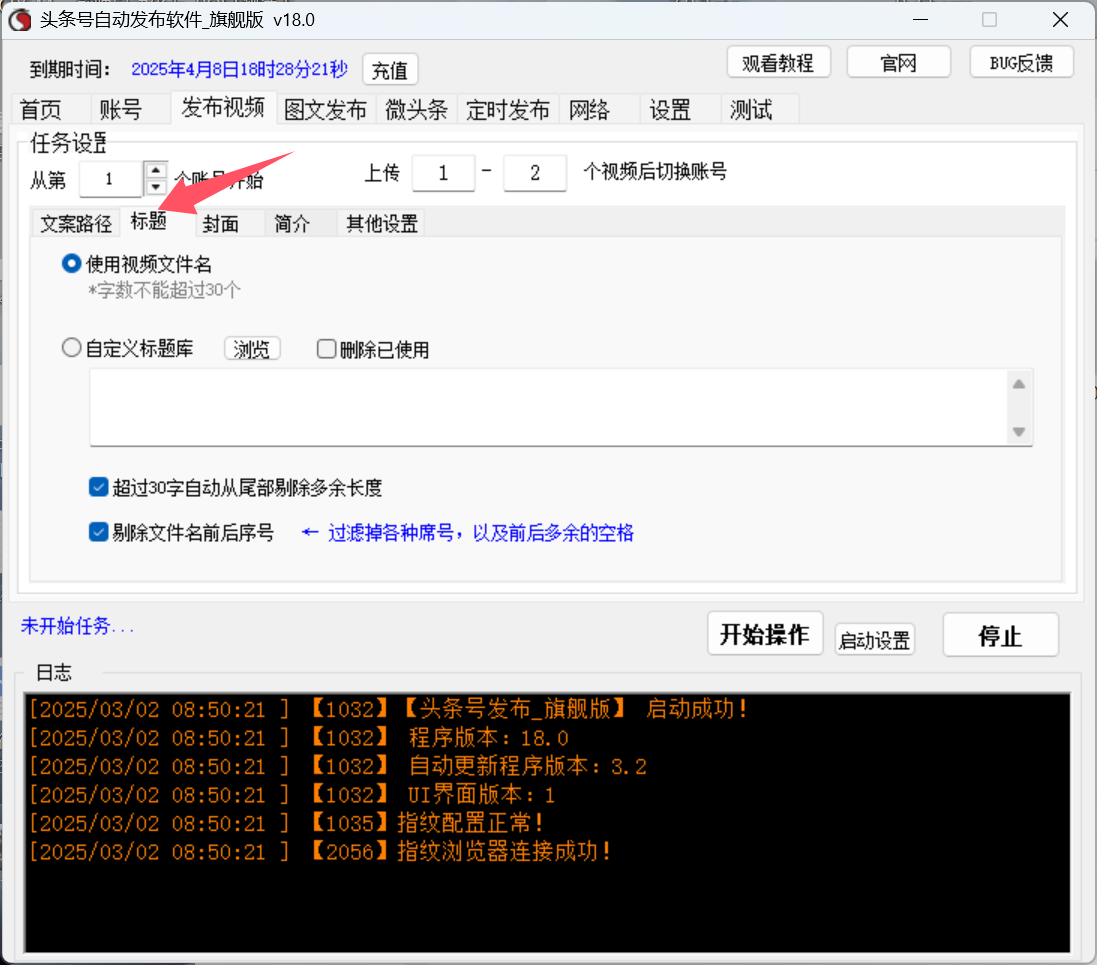This screenshot has width=1097, height=965.
Task: Click status text 未开始任务
Action: pos(77,626)
